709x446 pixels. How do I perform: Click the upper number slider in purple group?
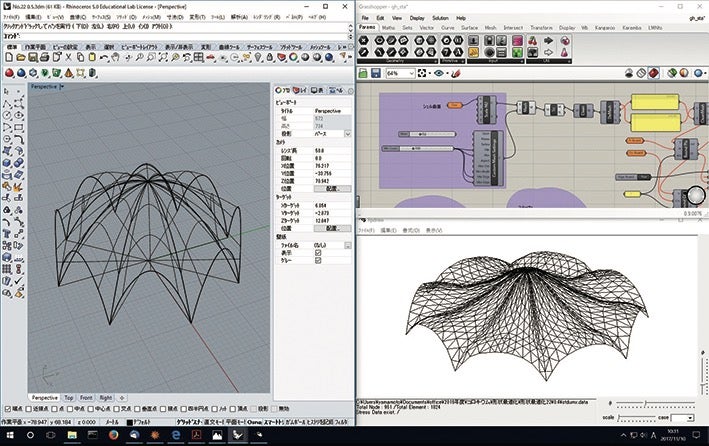427,134
